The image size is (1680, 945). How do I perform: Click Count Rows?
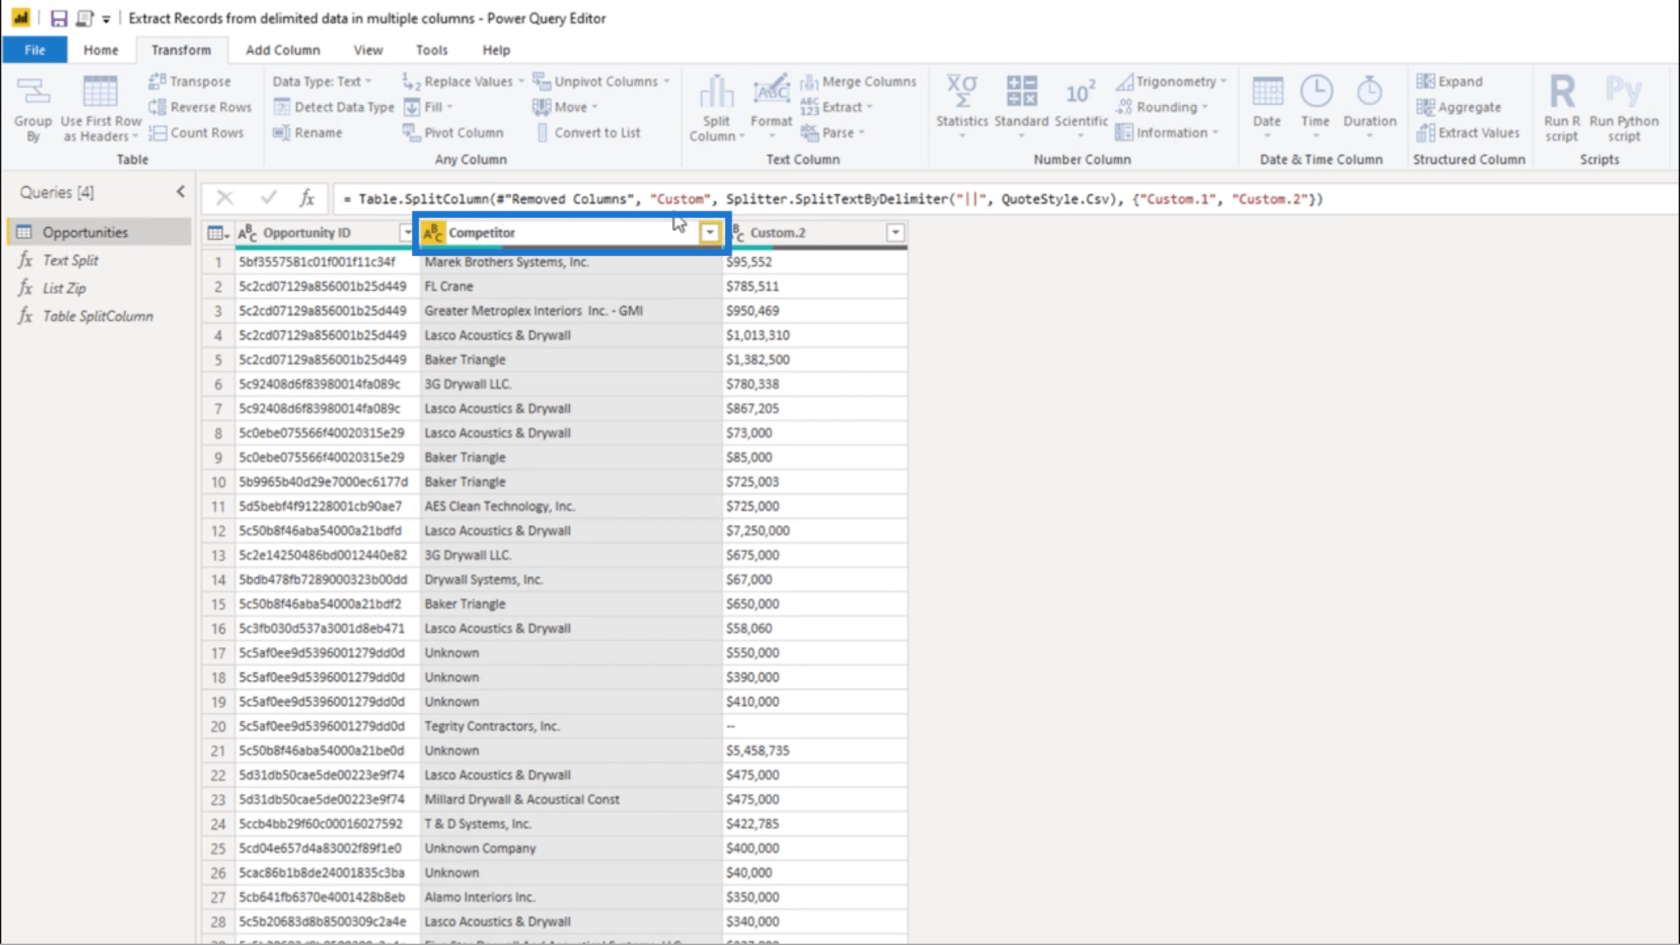(x=196, y=132)
